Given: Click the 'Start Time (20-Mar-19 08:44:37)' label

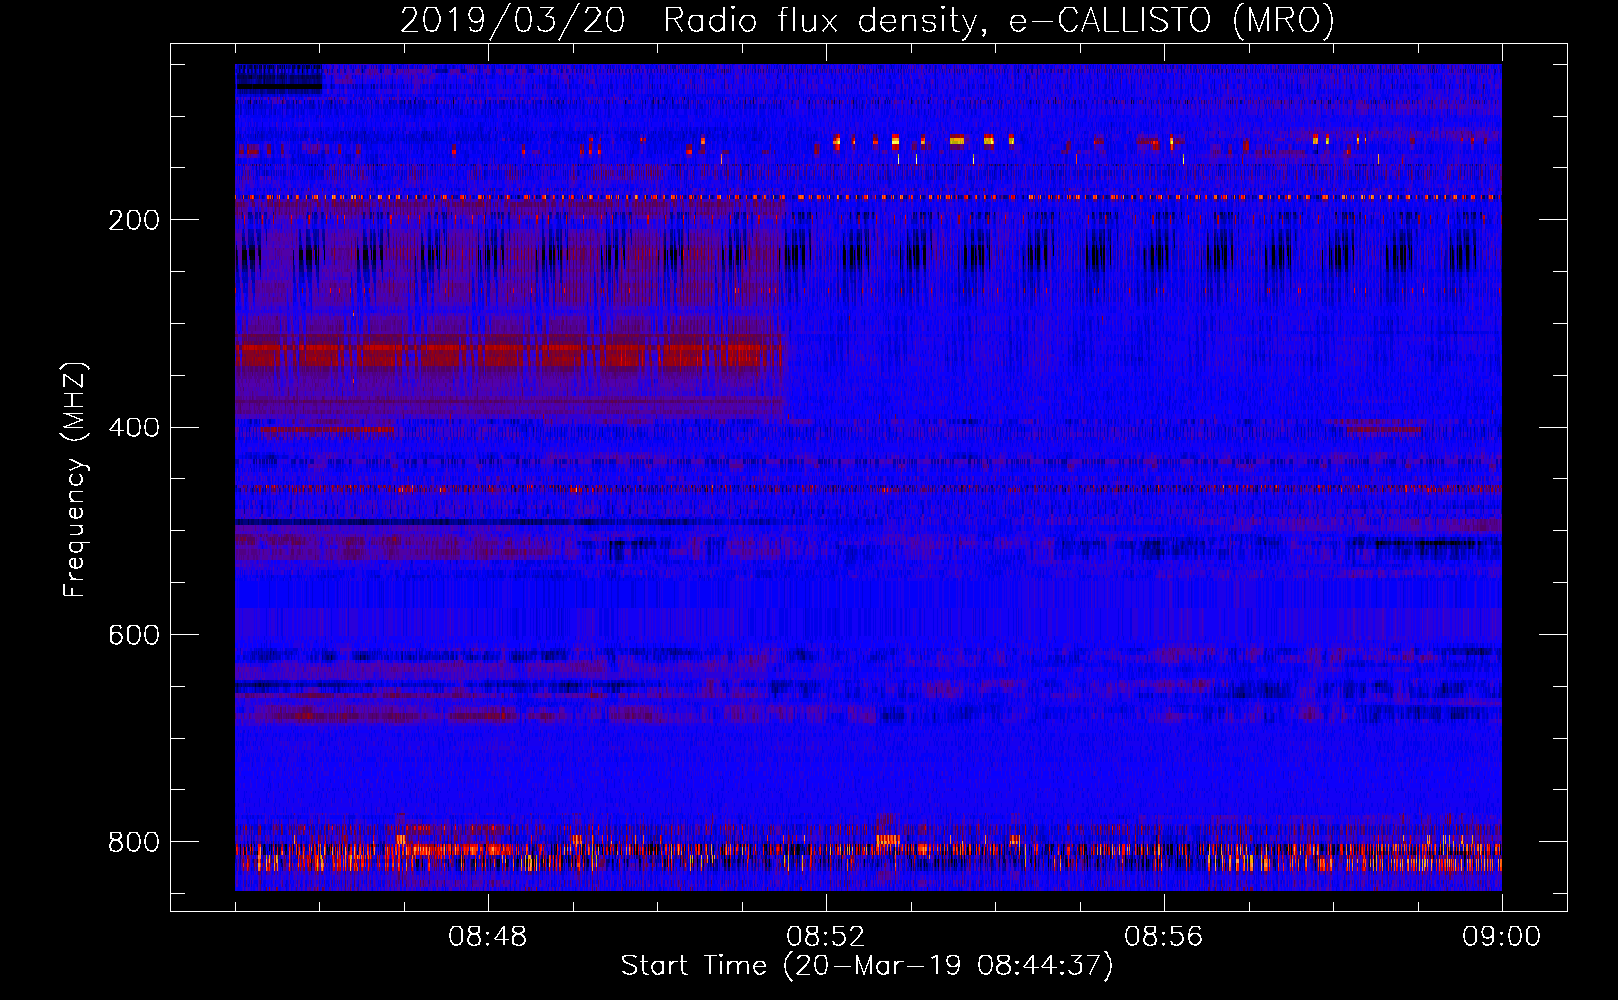Looking at the screenshot, I should [867, 966].
